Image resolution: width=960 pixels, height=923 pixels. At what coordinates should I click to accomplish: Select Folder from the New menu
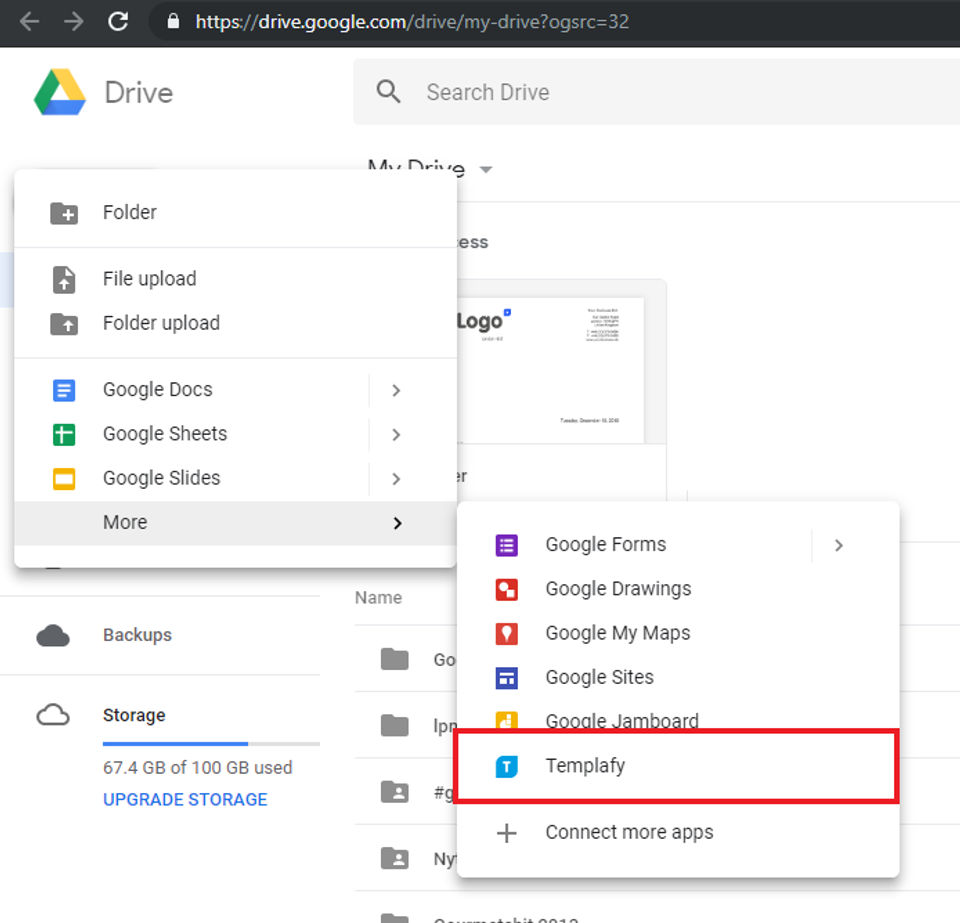click(236, 212)
